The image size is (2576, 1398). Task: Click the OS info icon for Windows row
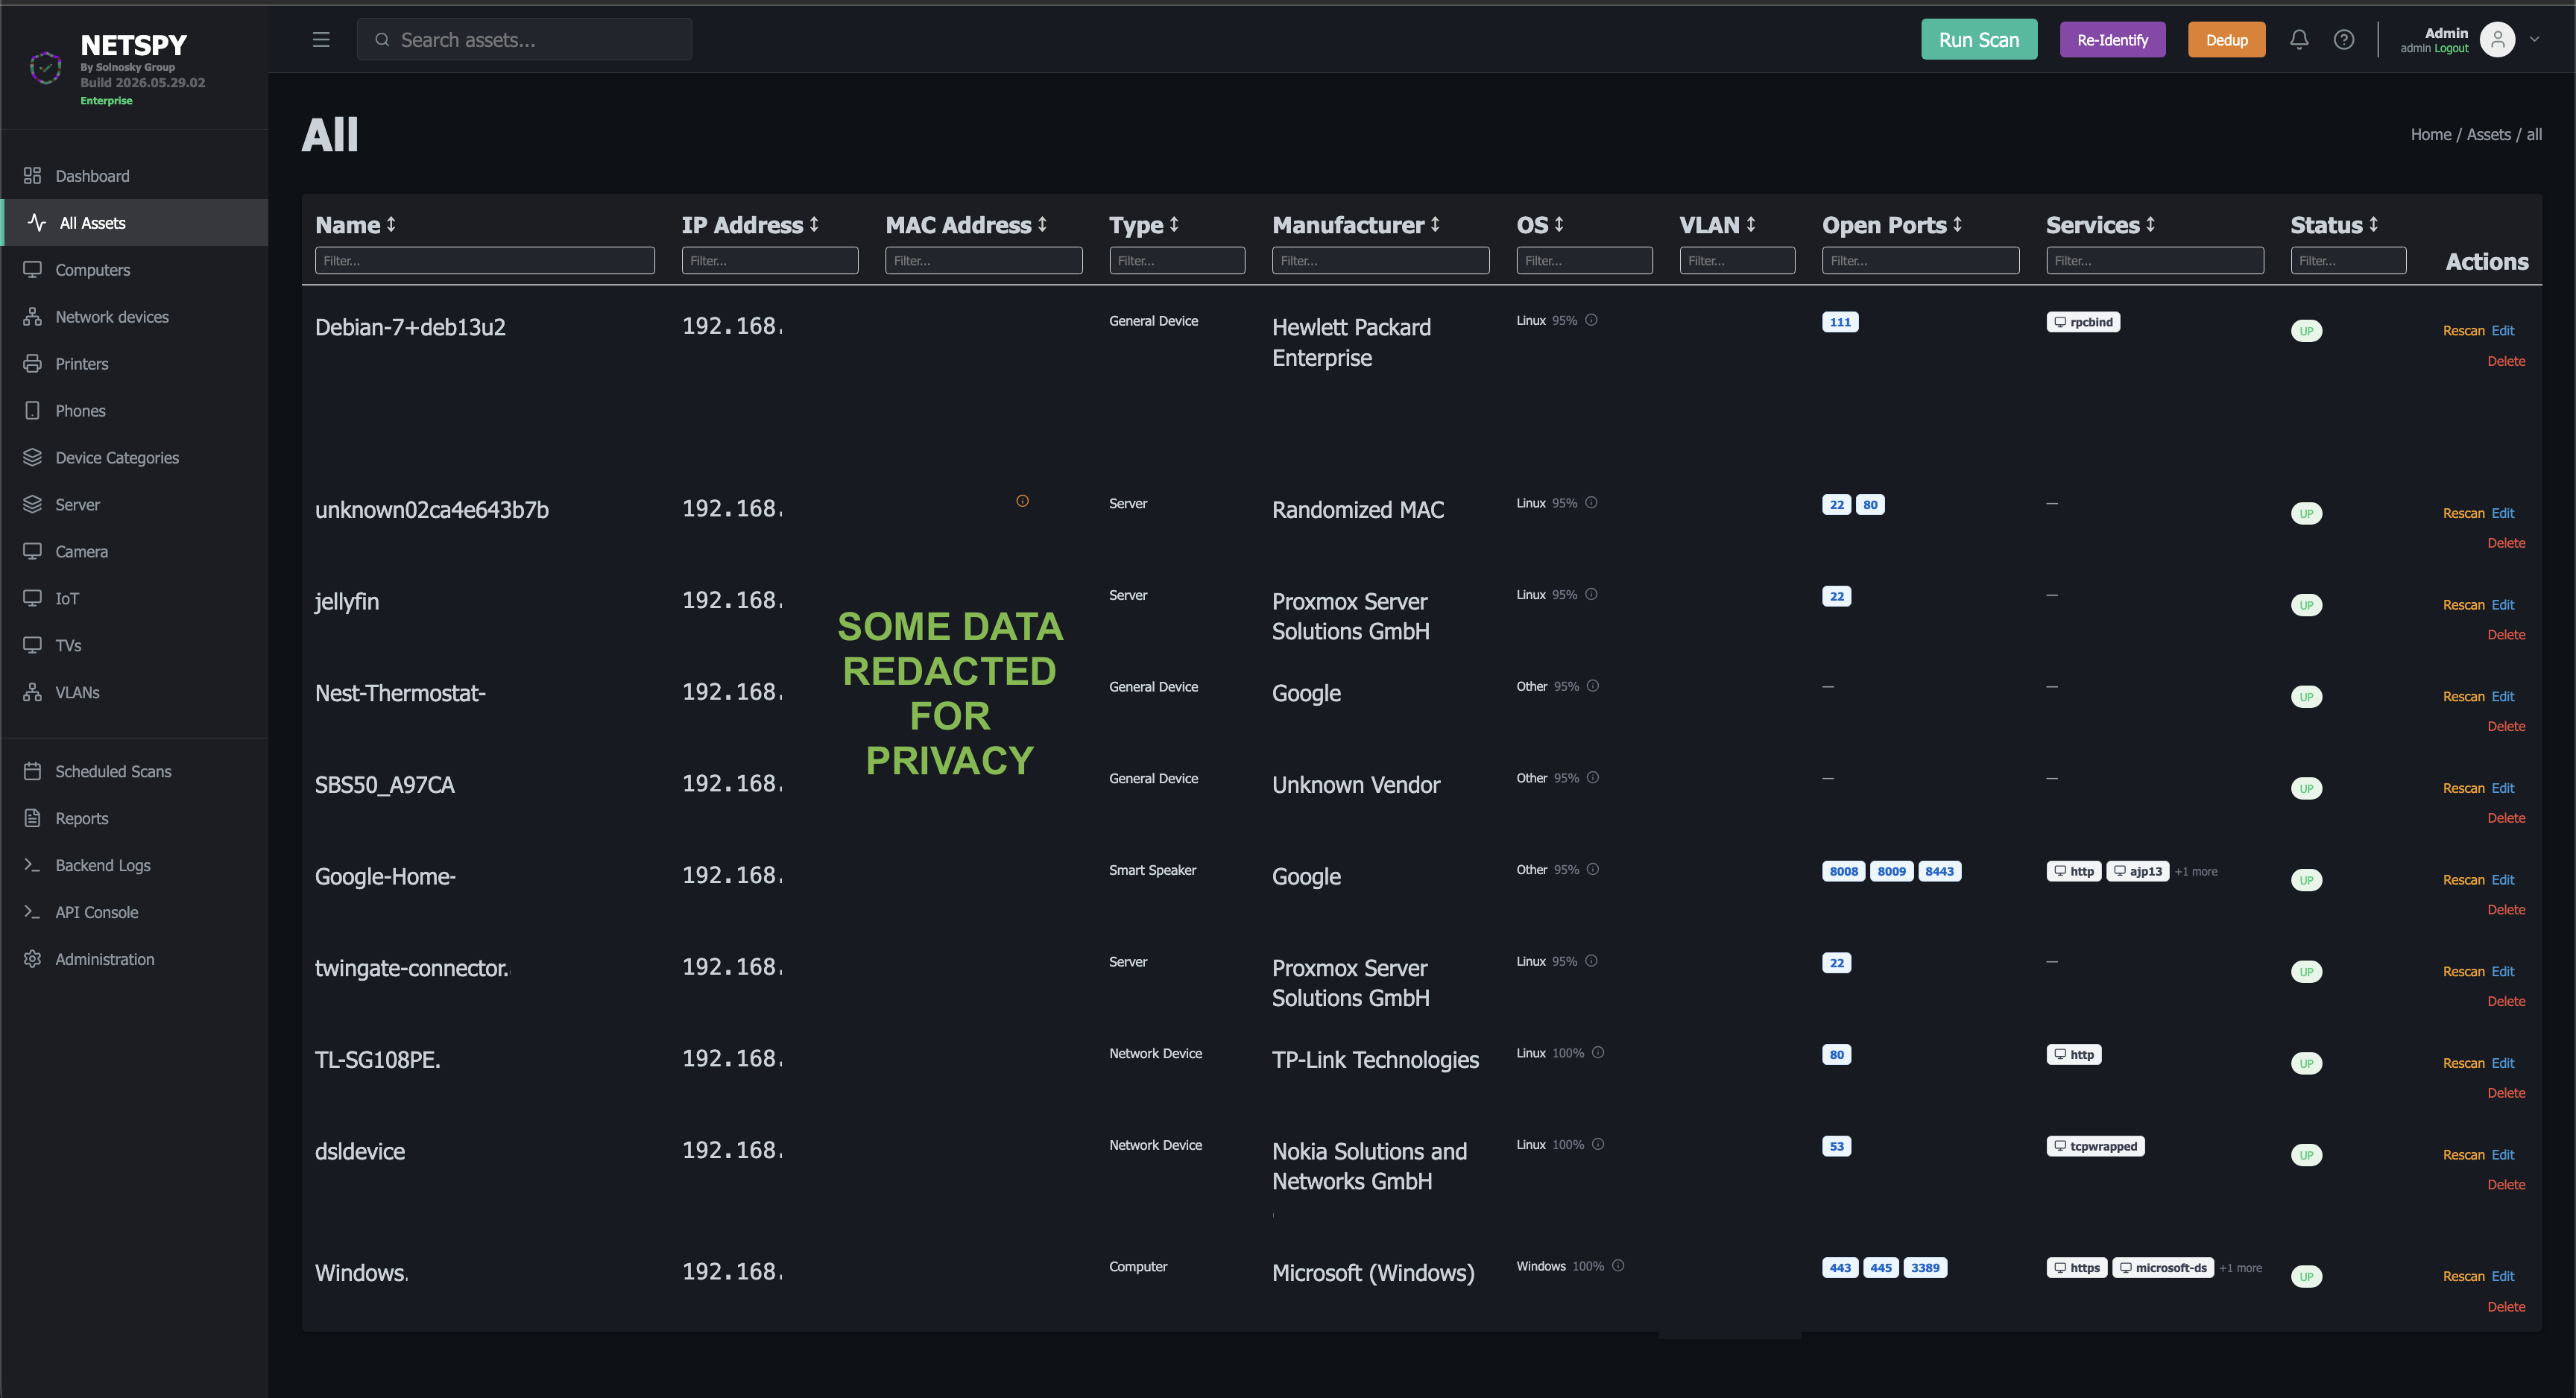[1618, 1266]
